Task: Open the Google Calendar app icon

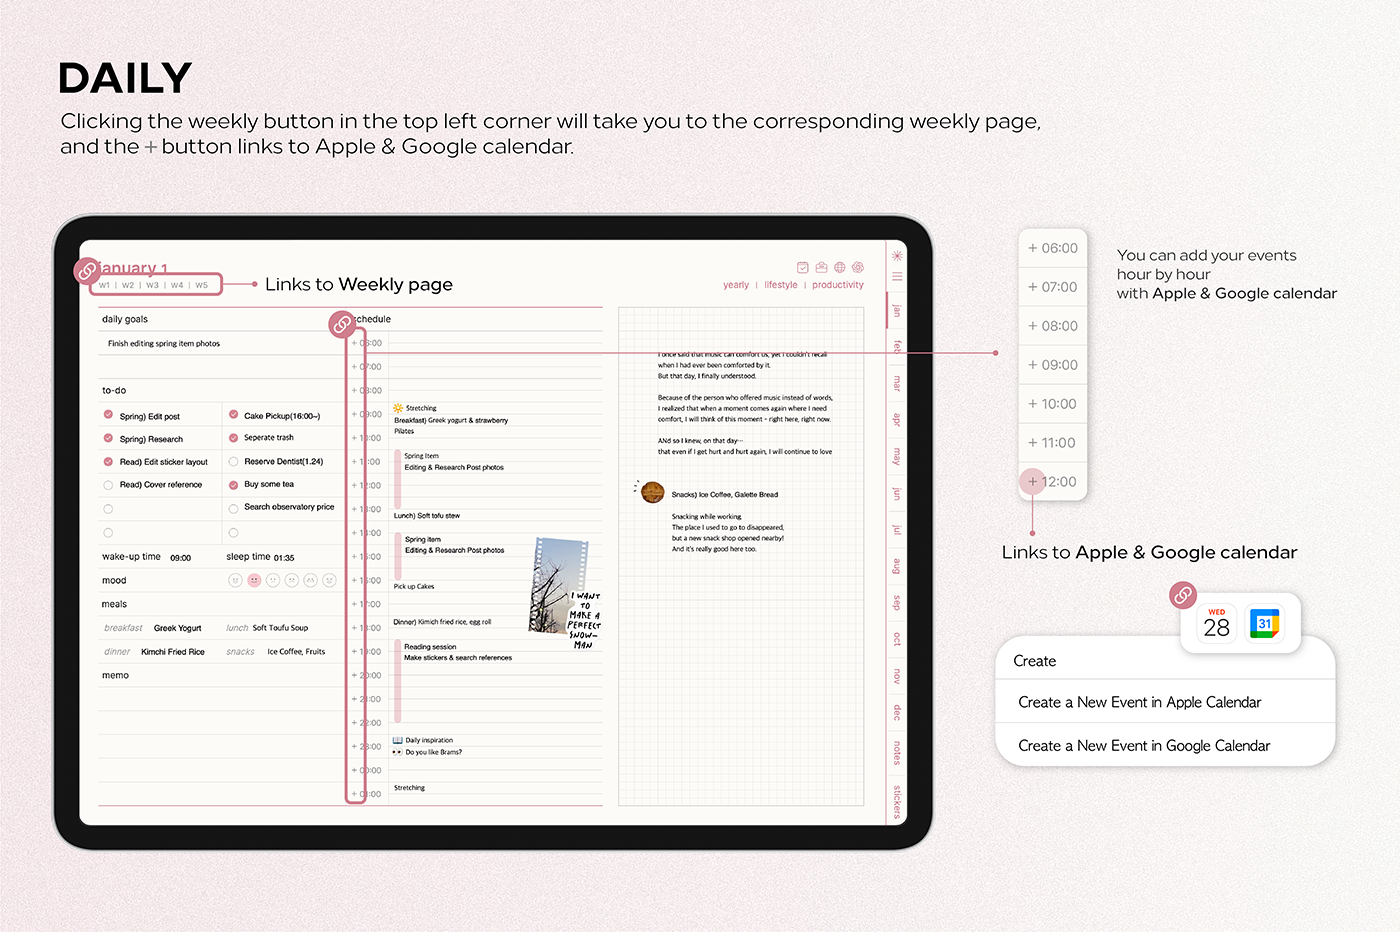Action: click(1264, 624)
